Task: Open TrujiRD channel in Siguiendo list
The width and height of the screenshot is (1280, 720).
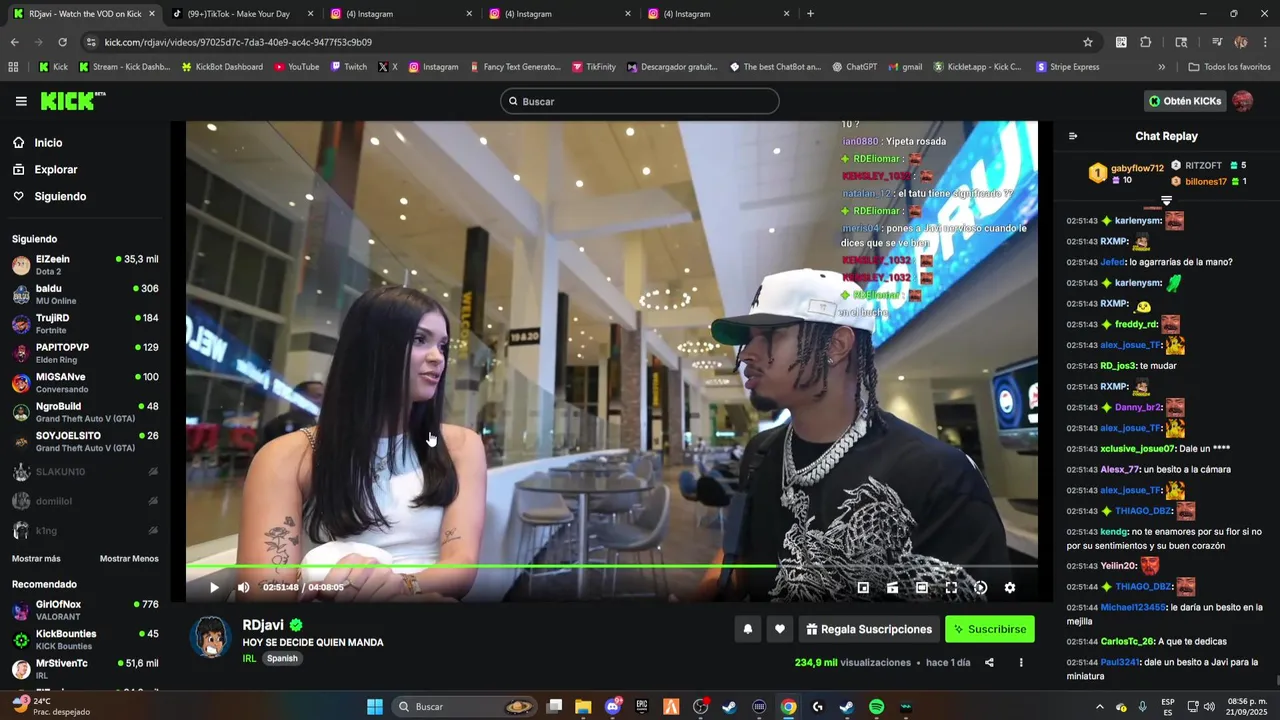Action: (x=85, y=324)
